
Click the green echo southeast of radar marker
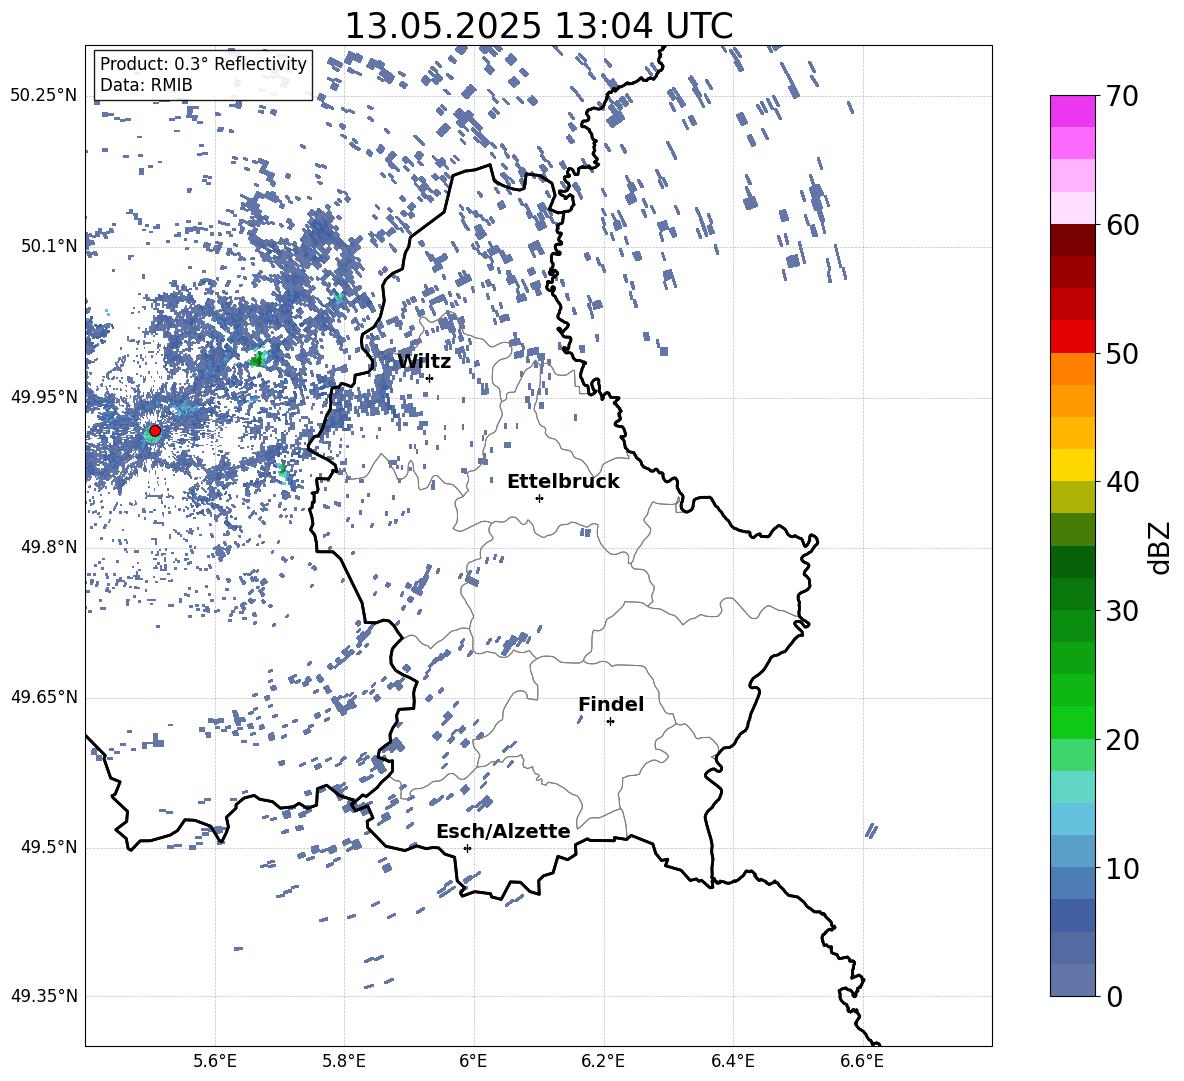pos(283,473)
